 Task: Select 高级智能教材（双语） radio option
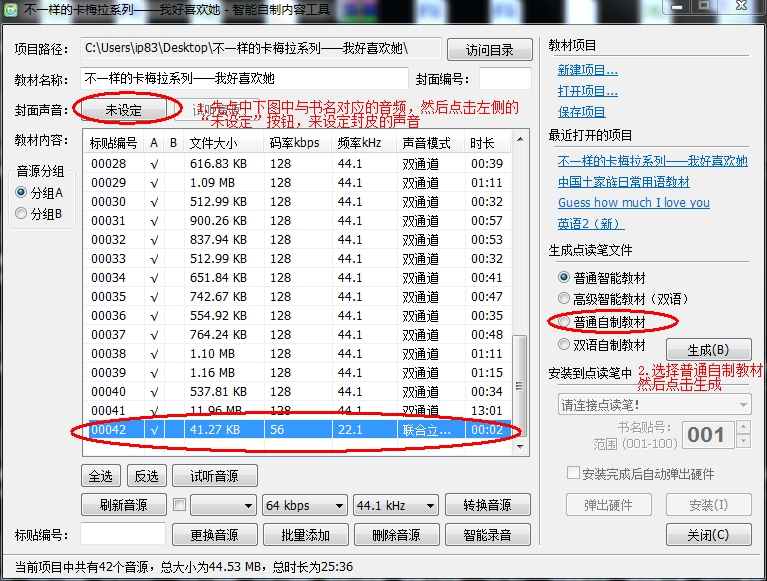click(565, 299)
